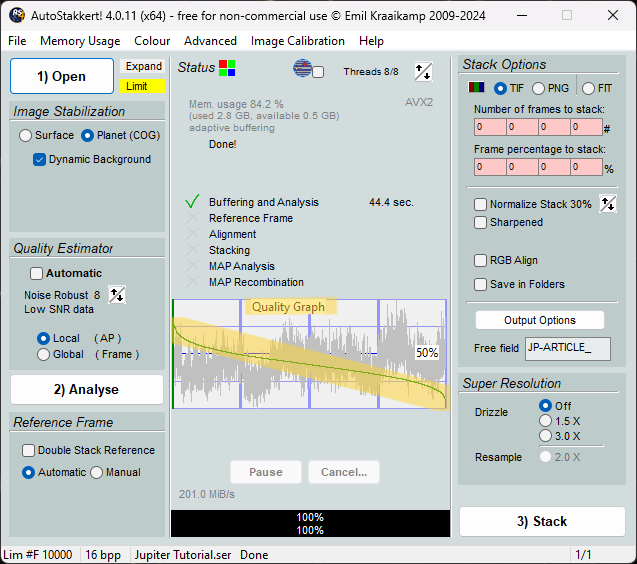Click the 100% progress bar
This screenshot has height=564, width=637.
[310, 524]
